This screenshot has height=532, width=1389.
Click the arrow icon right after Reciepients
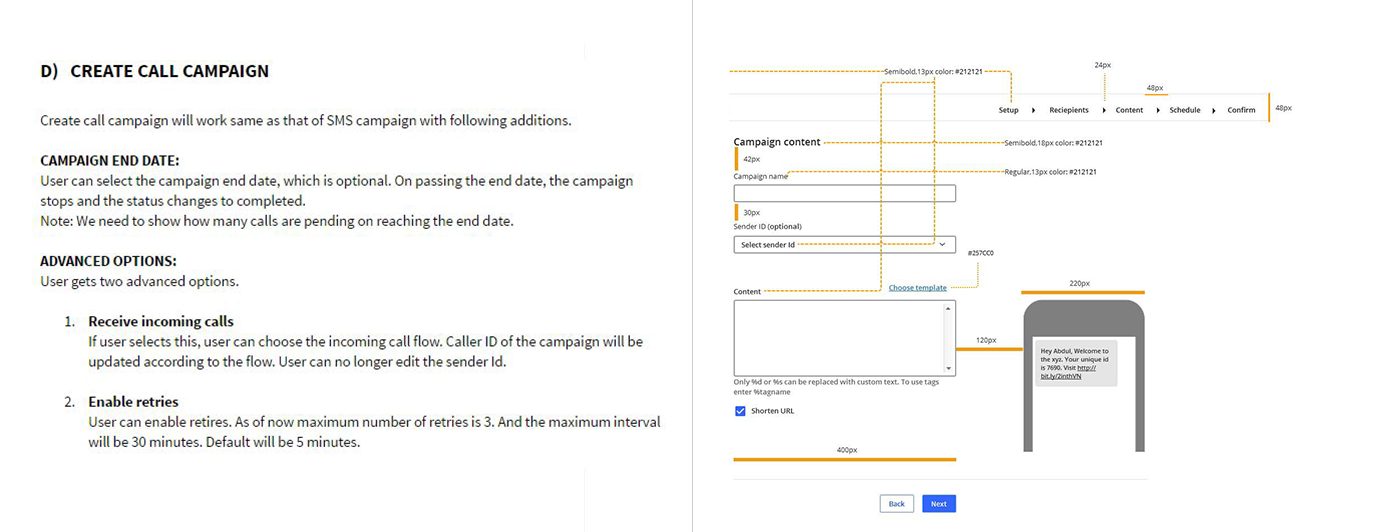pos(1104,110)
